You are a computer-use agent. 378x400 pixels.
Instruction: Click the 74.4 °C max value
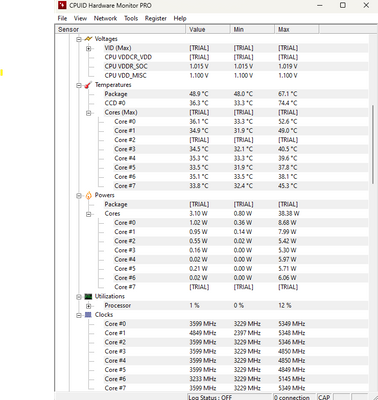(287, 103)
